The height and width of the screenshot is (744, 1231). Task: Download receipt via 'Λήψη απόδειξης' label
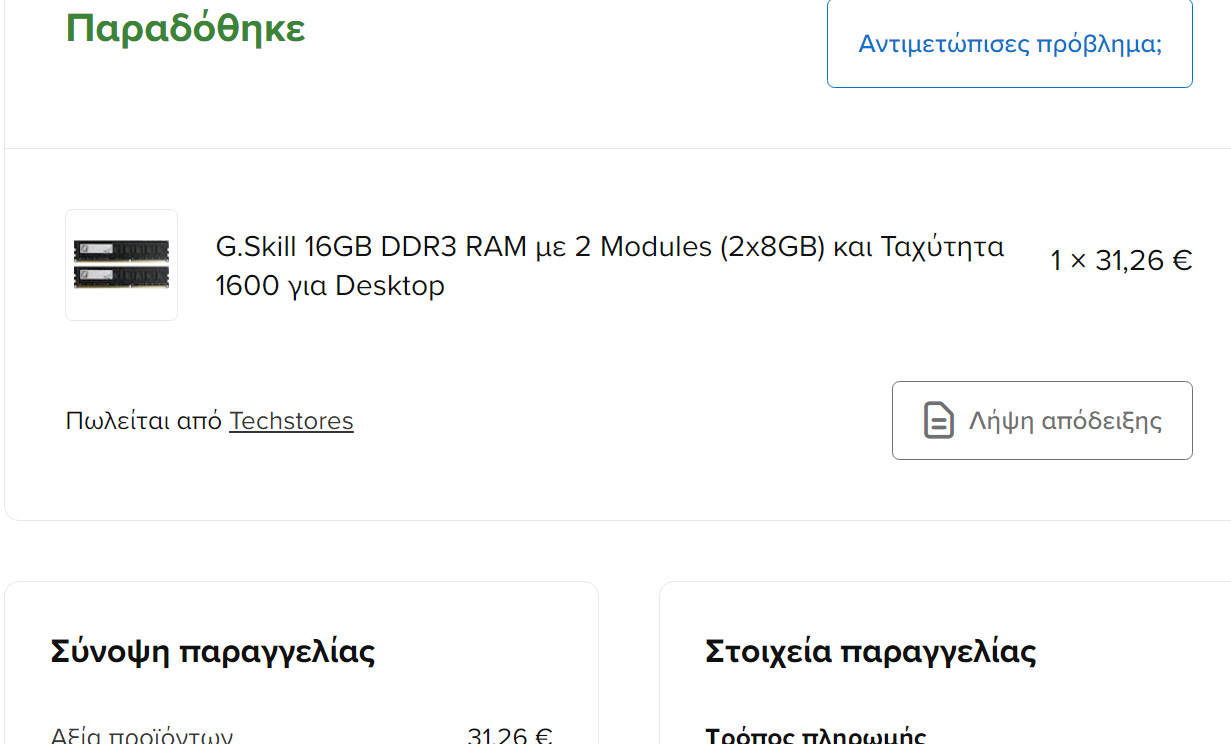point(1065,420)
